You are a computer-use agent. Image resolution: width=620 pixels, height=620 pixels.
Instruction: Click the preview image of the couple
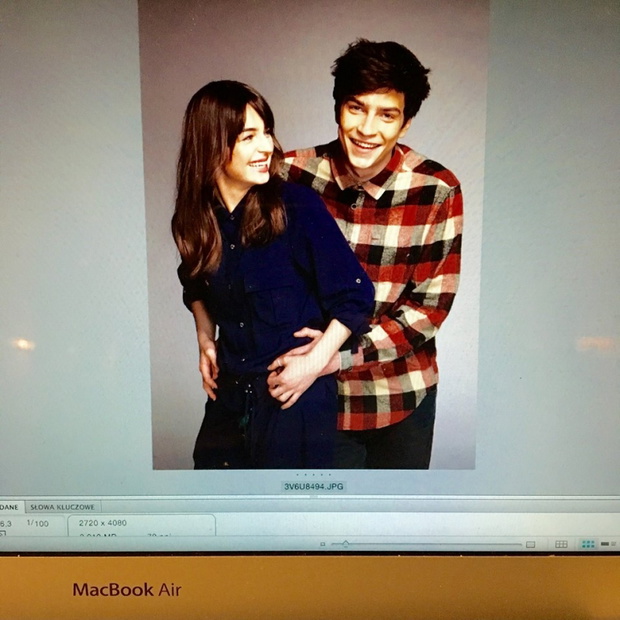click(x=313, y=235)
